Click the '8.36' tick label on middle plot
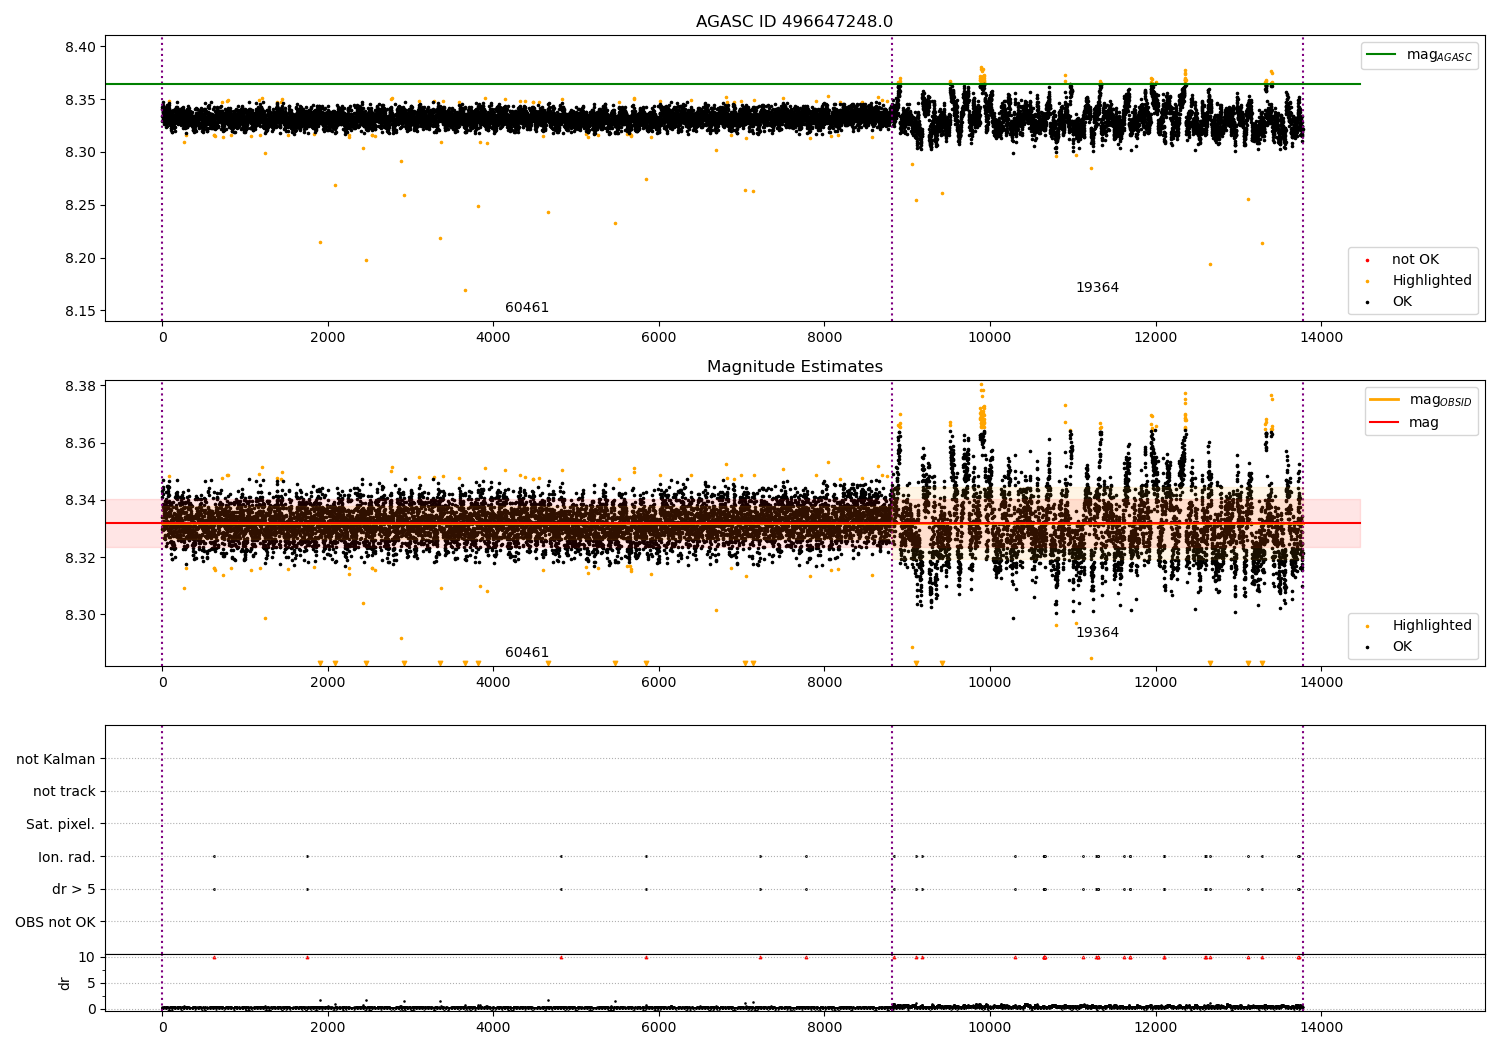 pos(80,443)
